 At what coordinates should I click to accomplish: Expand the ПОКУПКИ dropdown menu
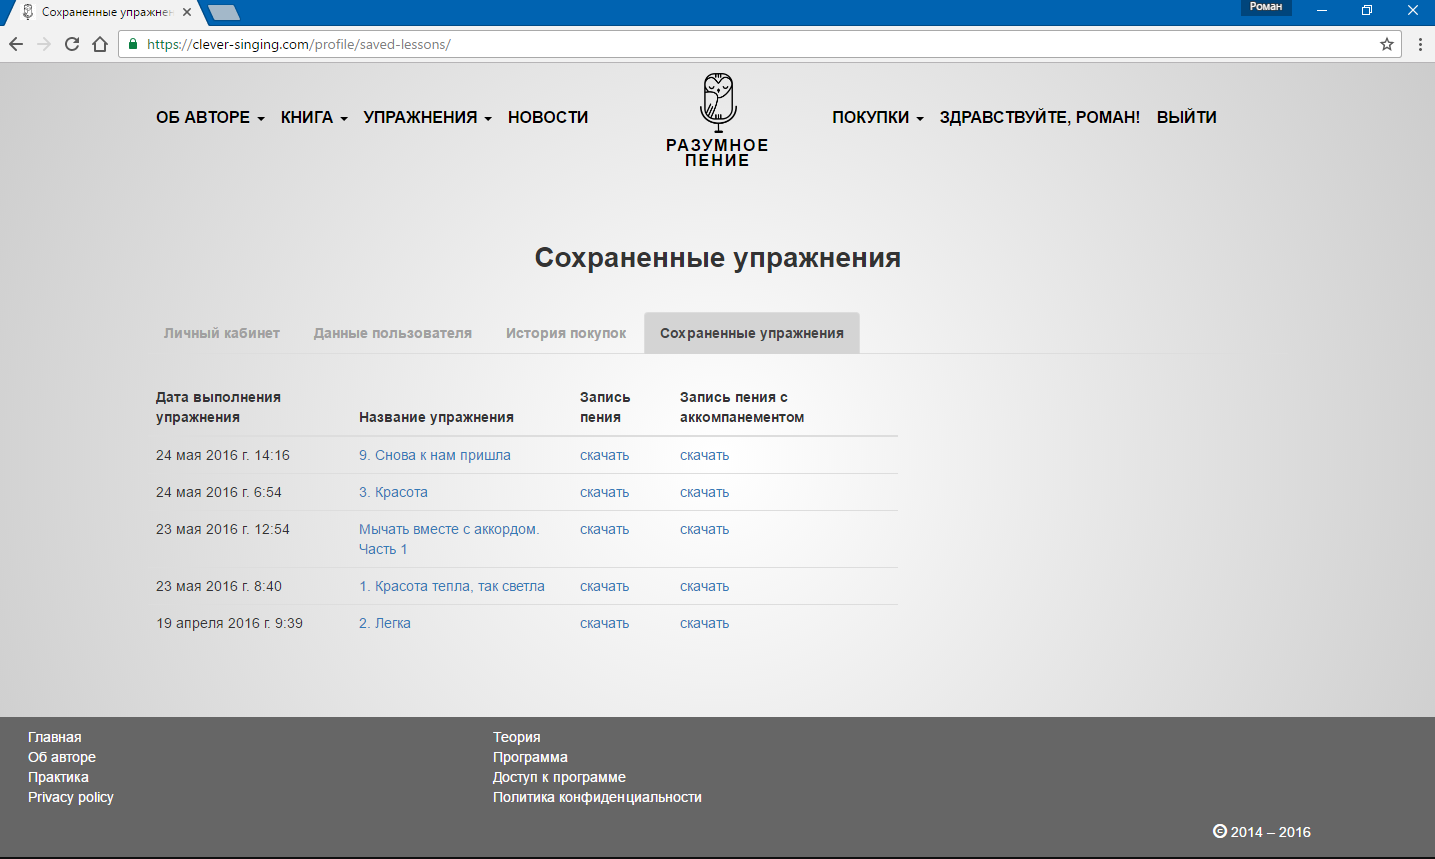click(x=878, y=117)
